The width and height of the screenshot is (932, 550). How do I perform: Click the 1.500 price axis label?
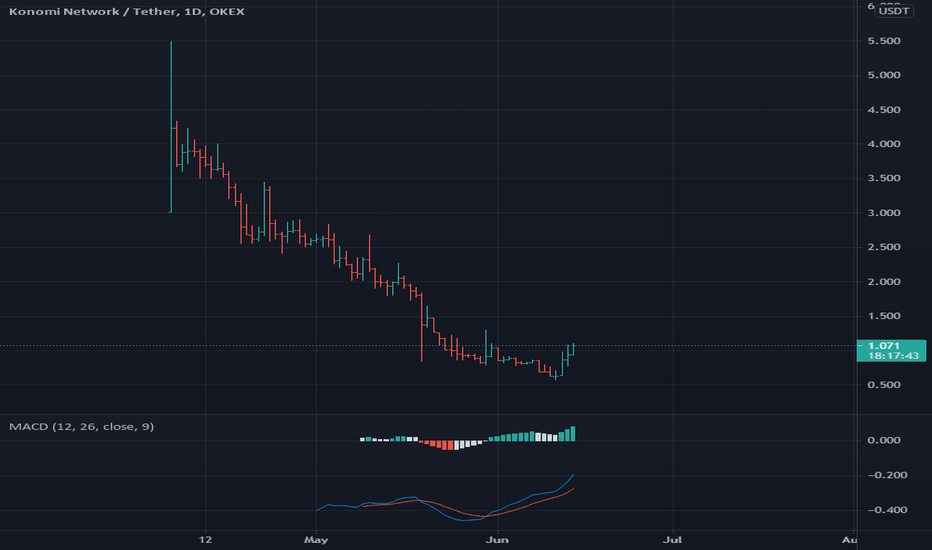click(x=884, y=316)
